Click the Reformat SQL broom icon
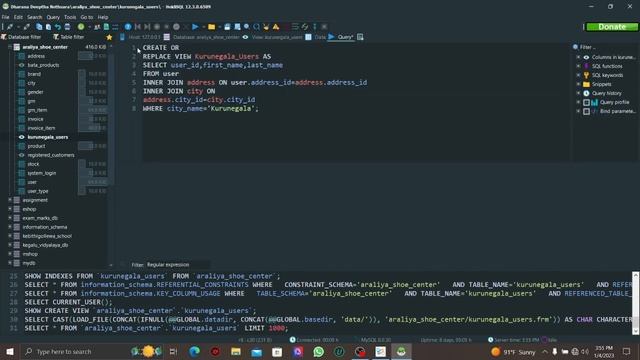640x360 pixels. click(266, 27)
